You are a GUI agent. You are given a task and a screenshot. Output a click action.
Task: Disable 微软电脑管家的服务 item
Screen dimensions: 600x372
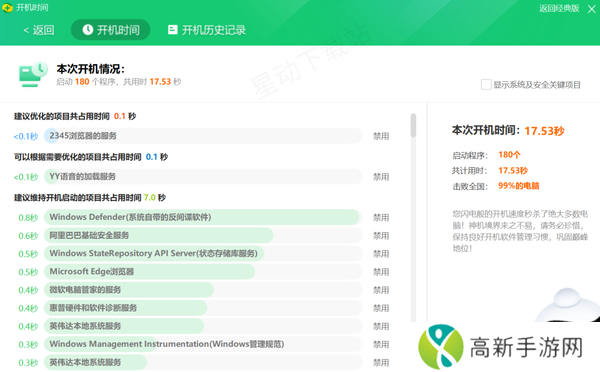click(x=381, y=290)
